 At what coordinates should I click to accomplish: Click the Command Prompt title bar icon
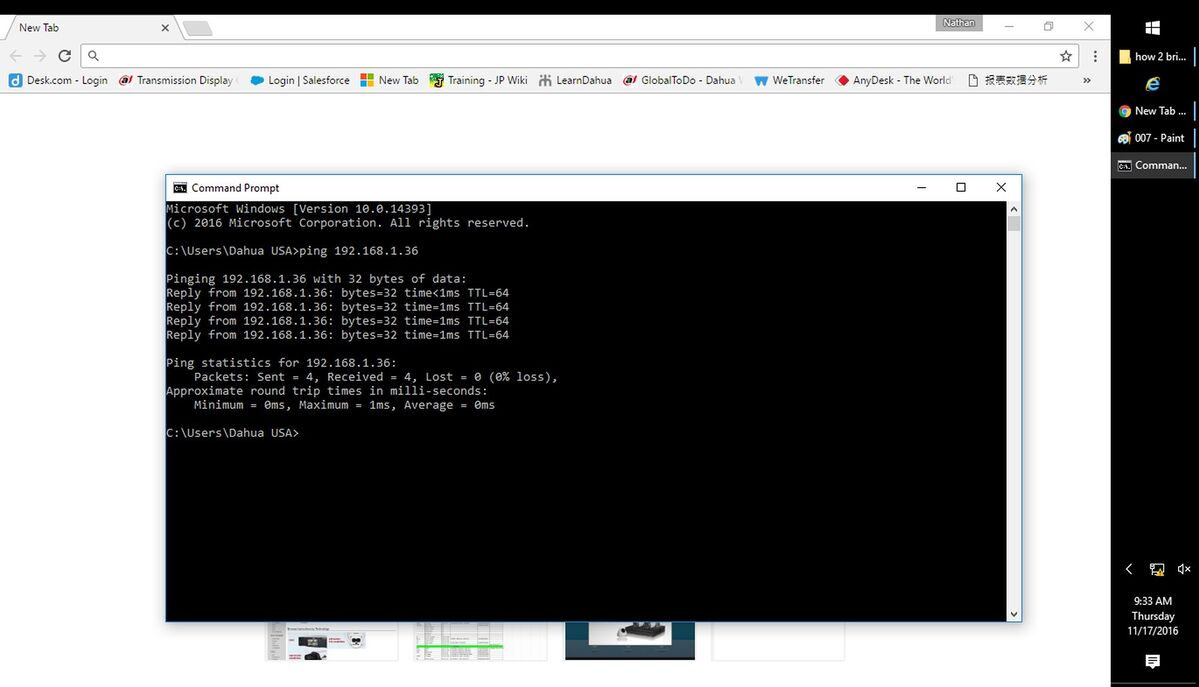click(180, 187)
